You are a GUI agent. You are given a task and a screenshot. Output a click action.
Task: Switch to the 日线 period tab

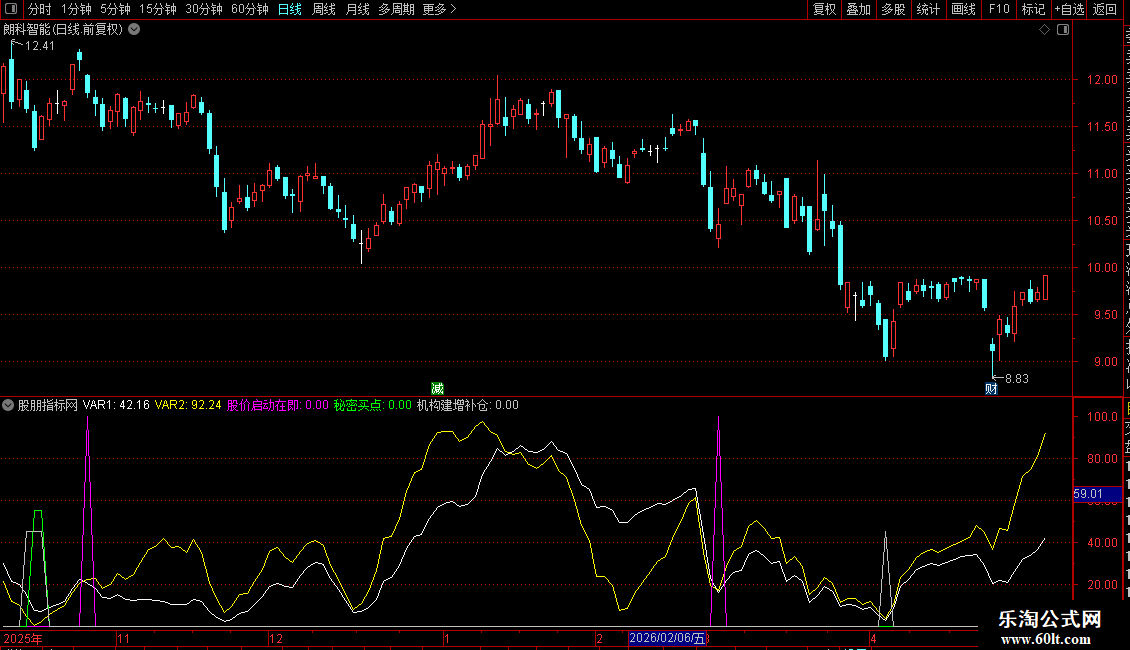click(290, 9)
